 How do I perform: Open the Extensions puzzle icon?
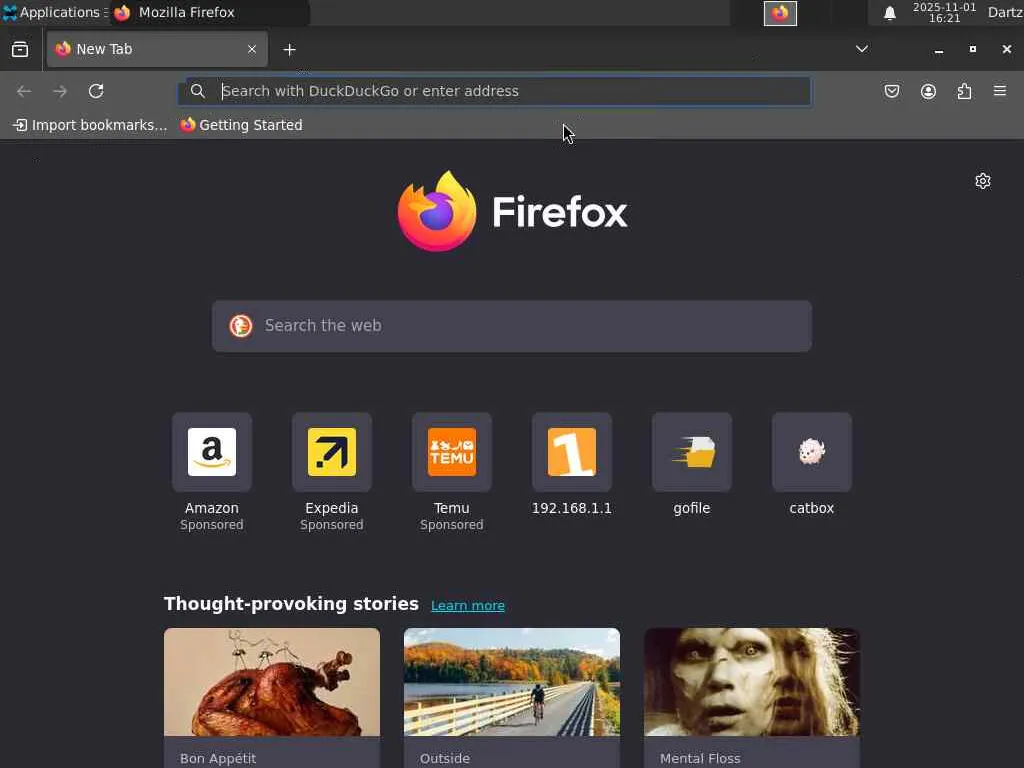(x=964, y=91)
